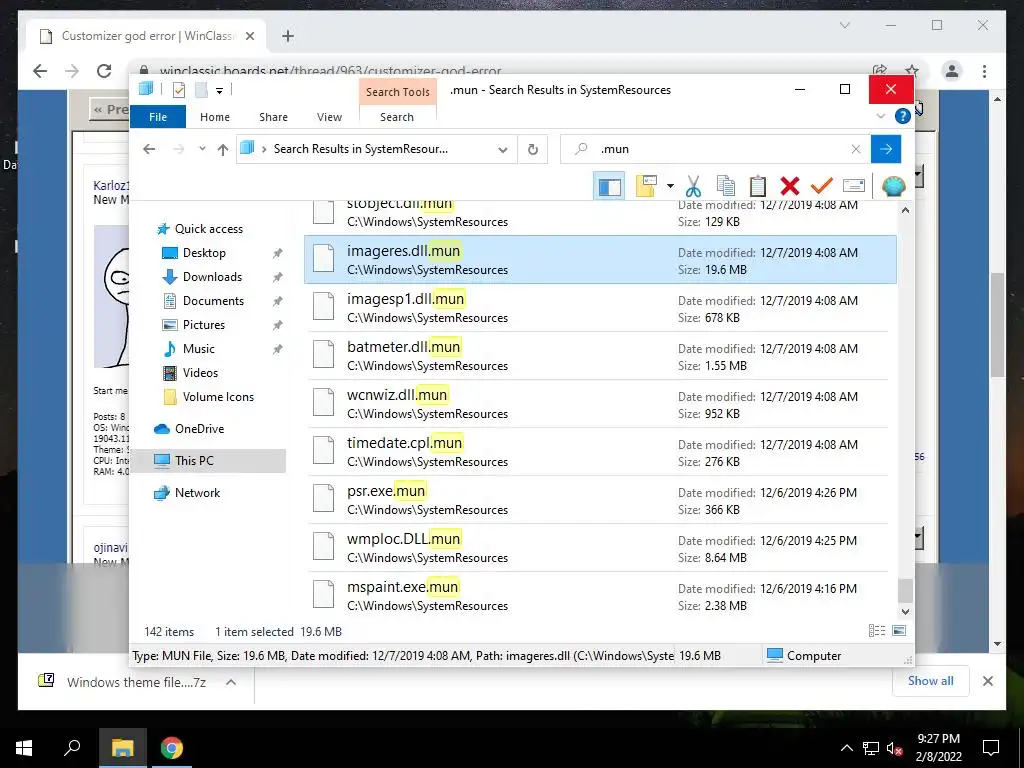Click the Classic Shell shell icon
Viewport: 1024px width, 768px height.
click(893, 186)
